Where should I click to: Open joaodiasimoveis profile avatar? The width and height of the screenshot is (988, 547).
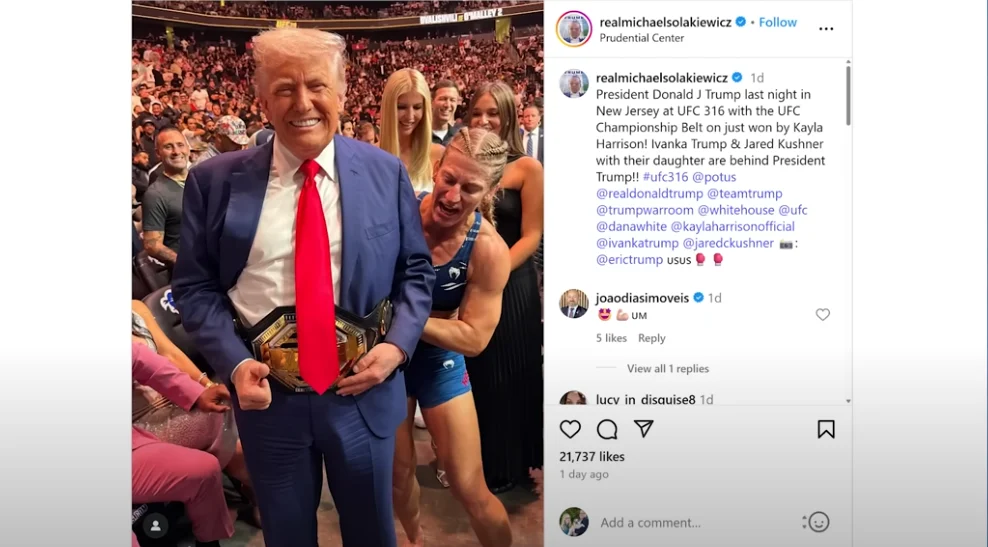coord(573,304)
